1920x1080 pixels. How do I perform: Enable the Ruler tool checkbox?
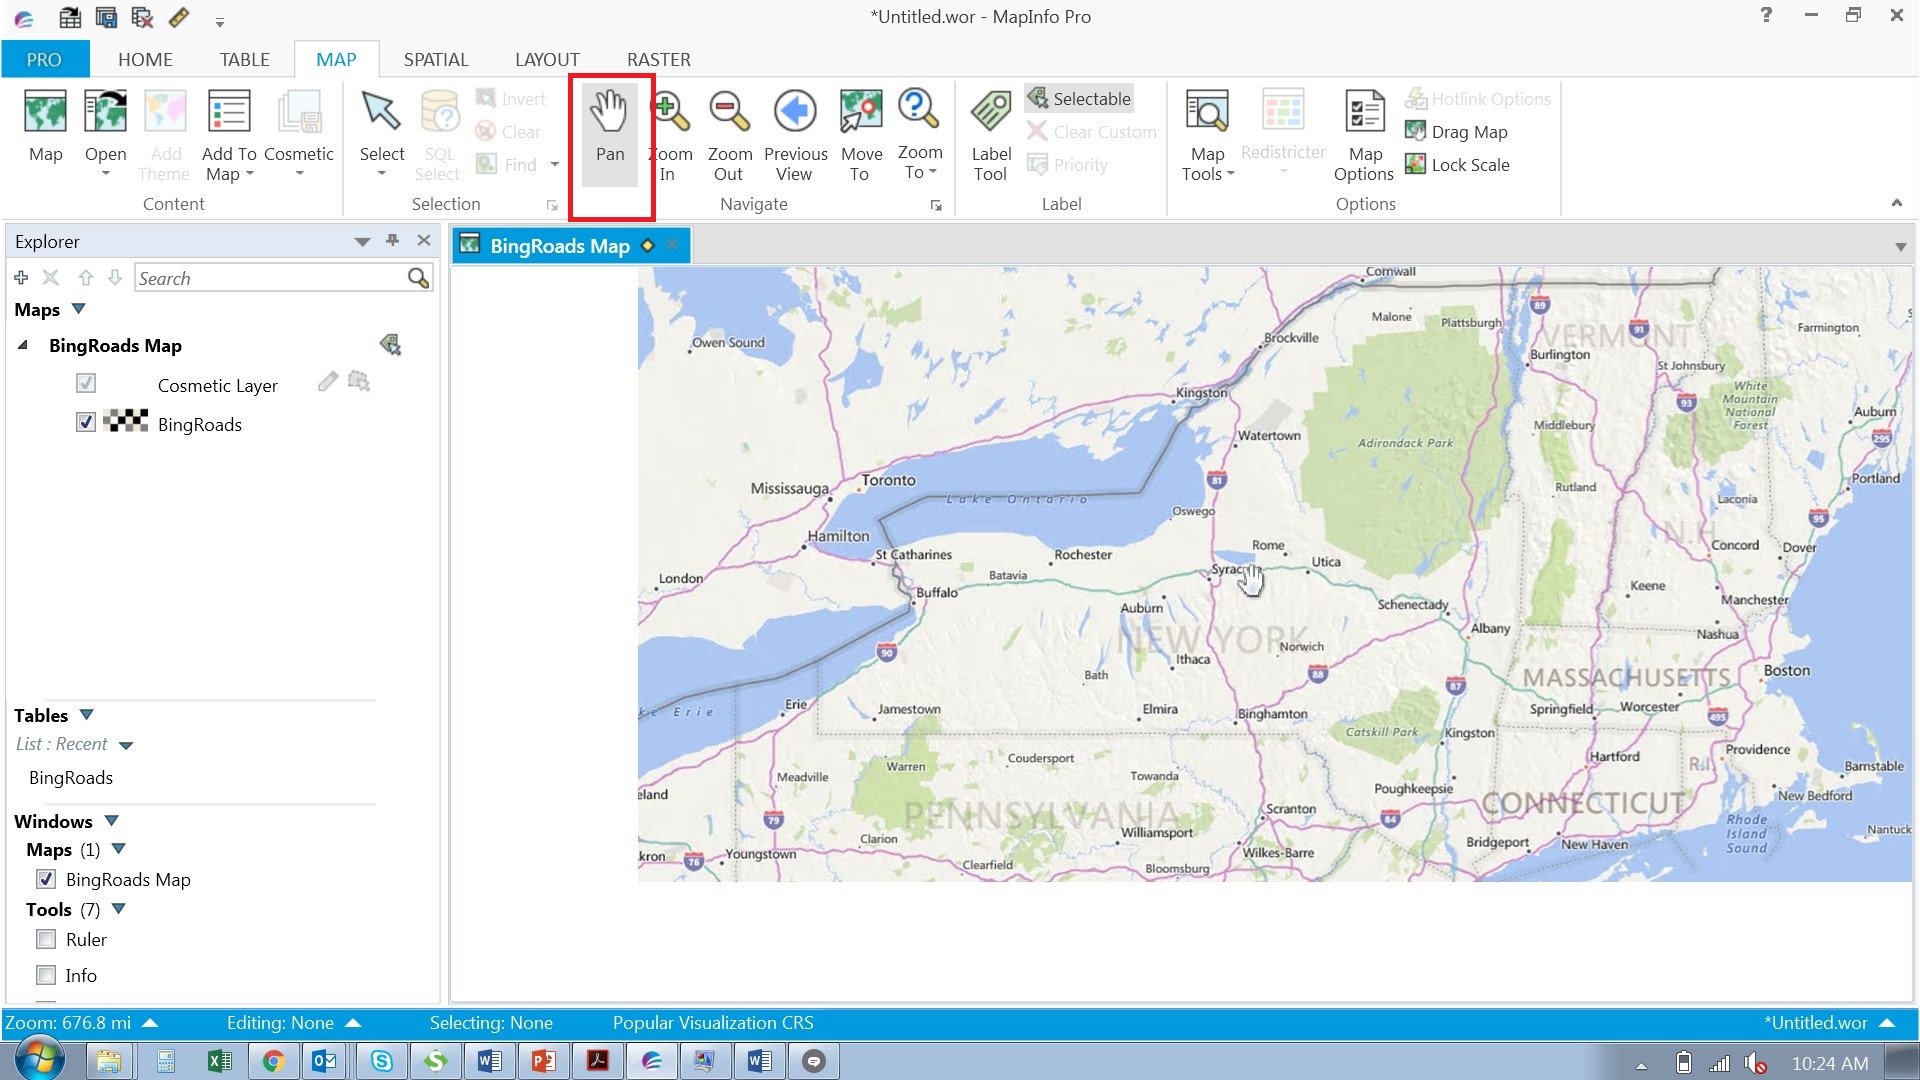coord(46,939)
